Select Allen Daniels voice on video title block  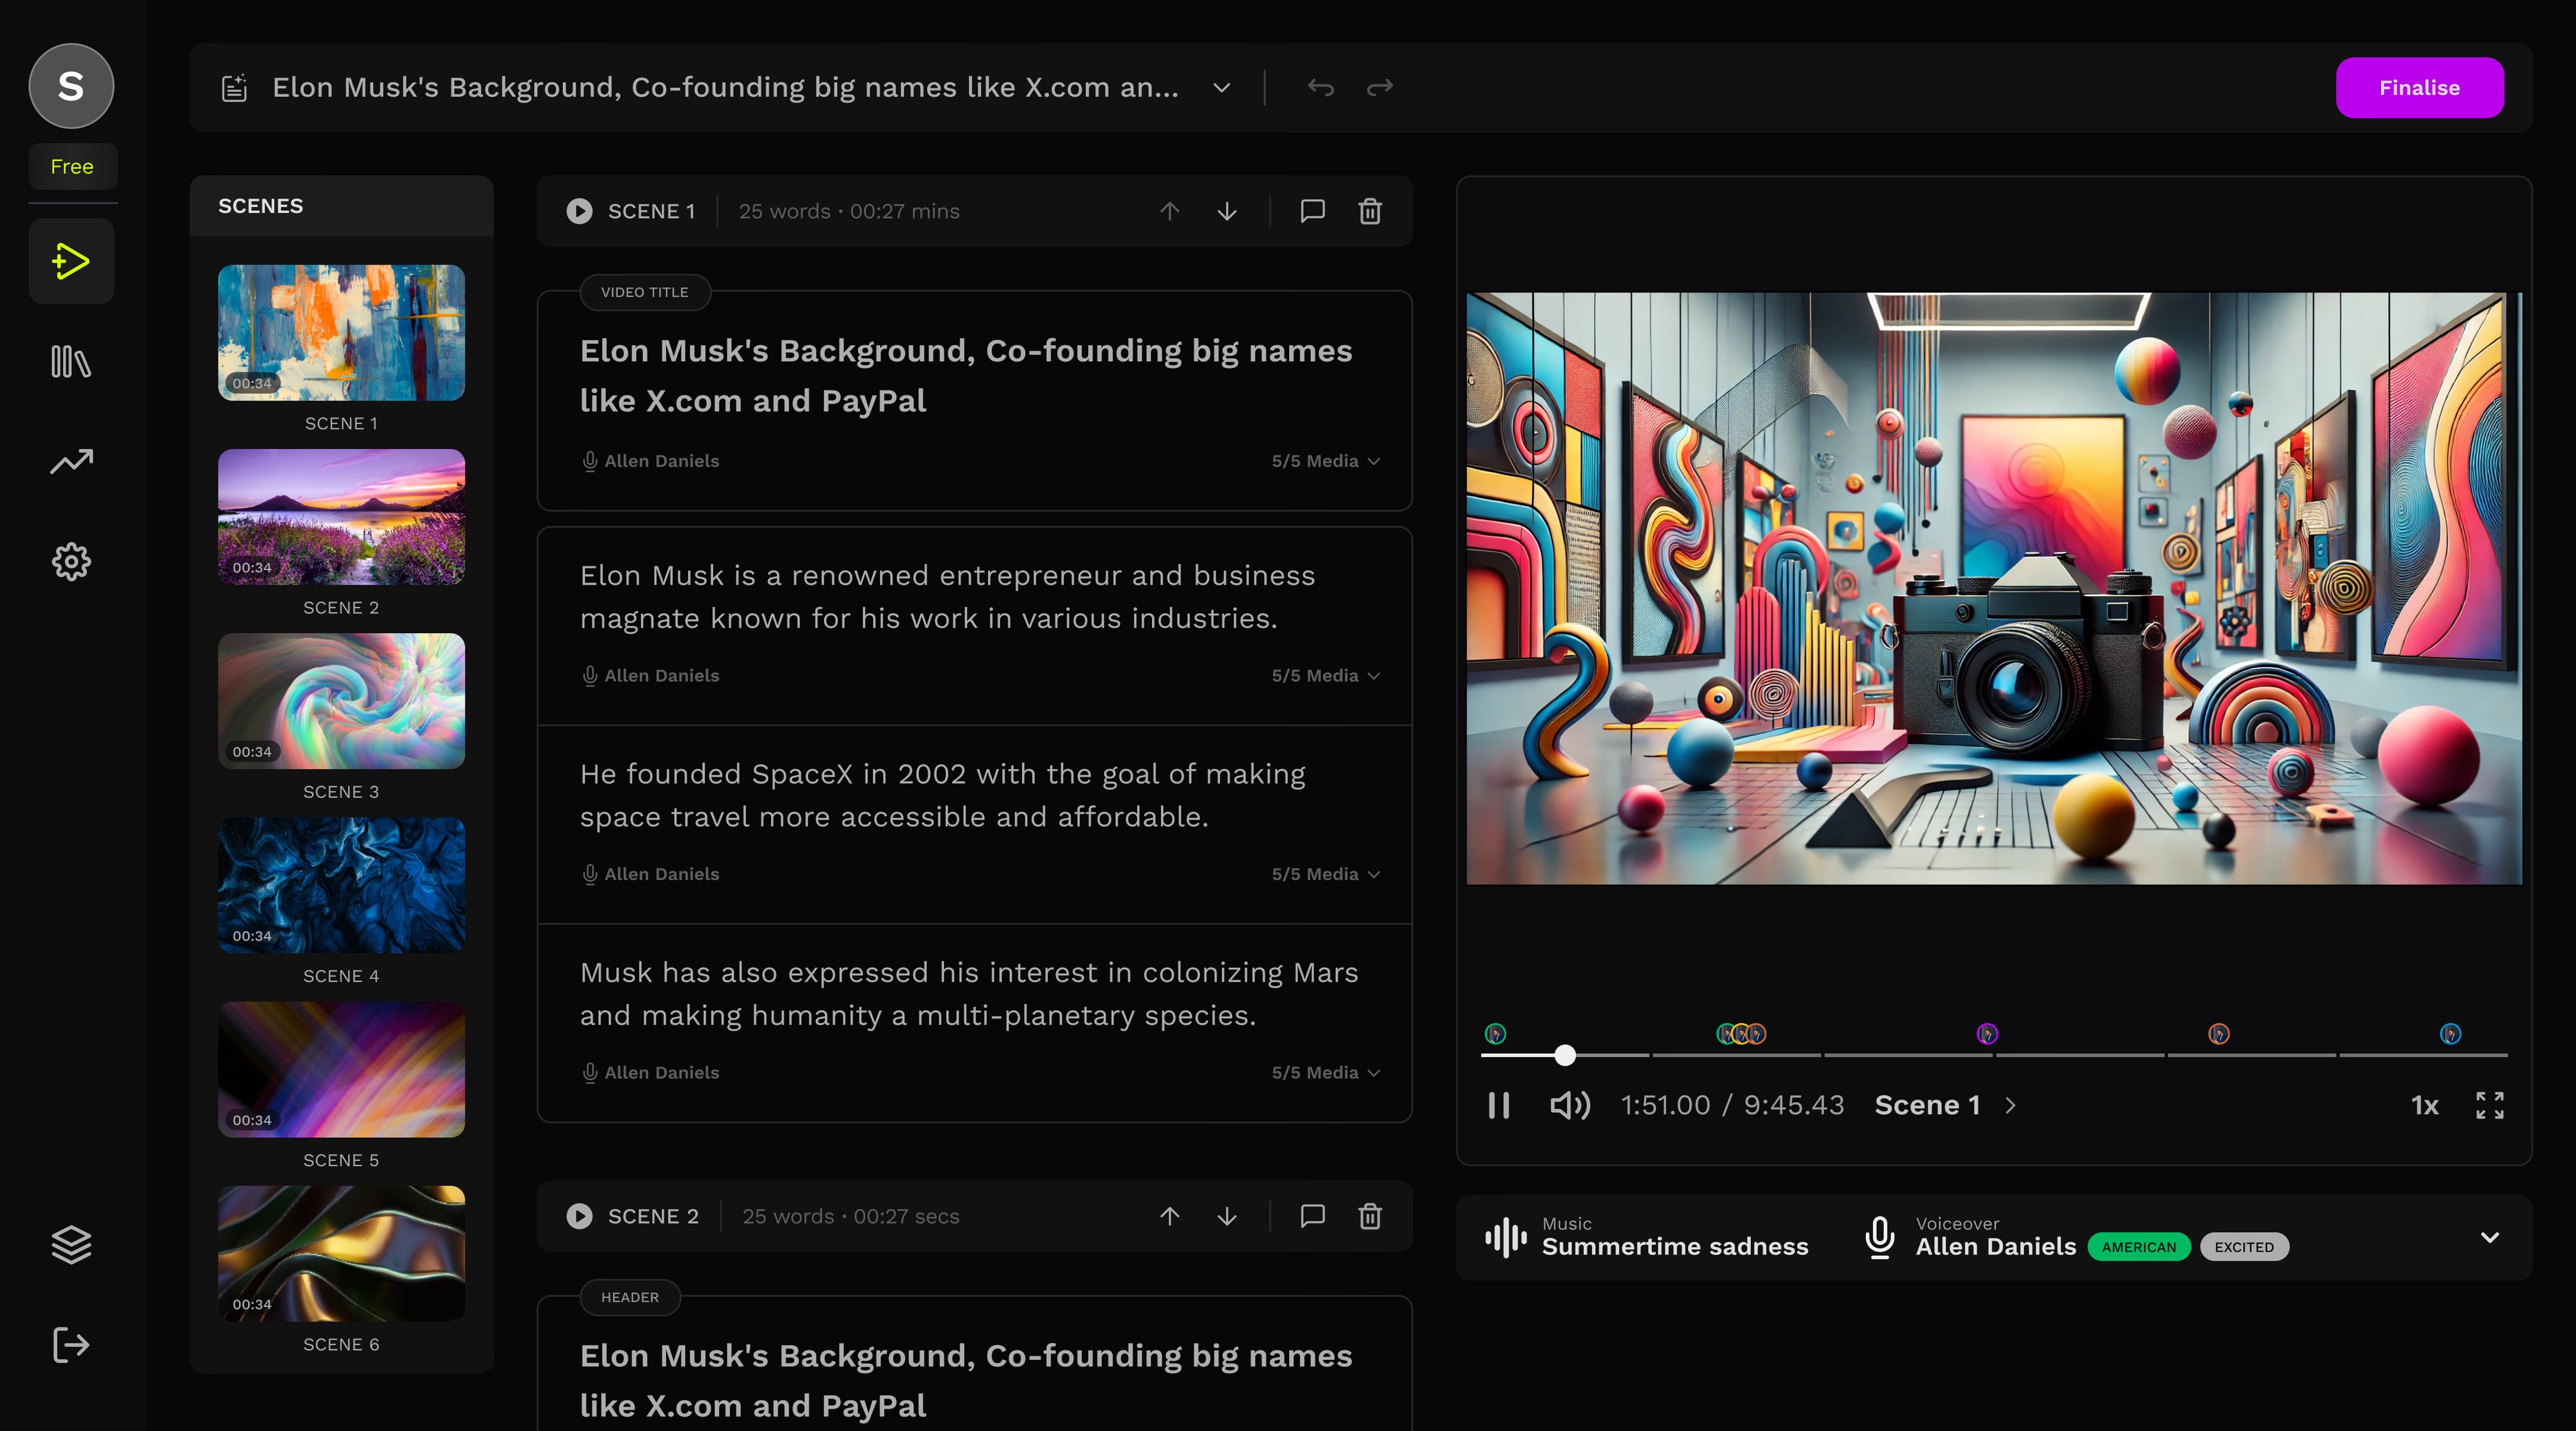[x=651, y=461]
